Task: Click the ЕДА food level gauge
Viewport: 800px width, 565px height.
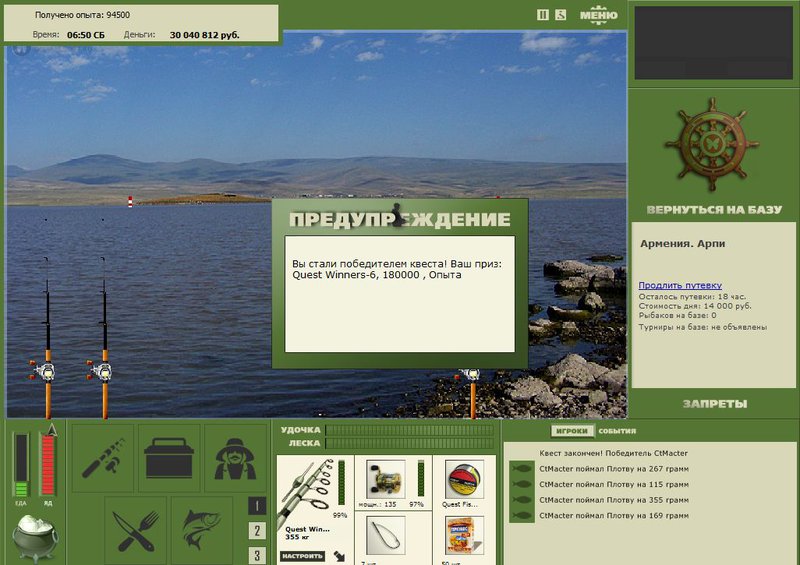Action: (21, 465)
